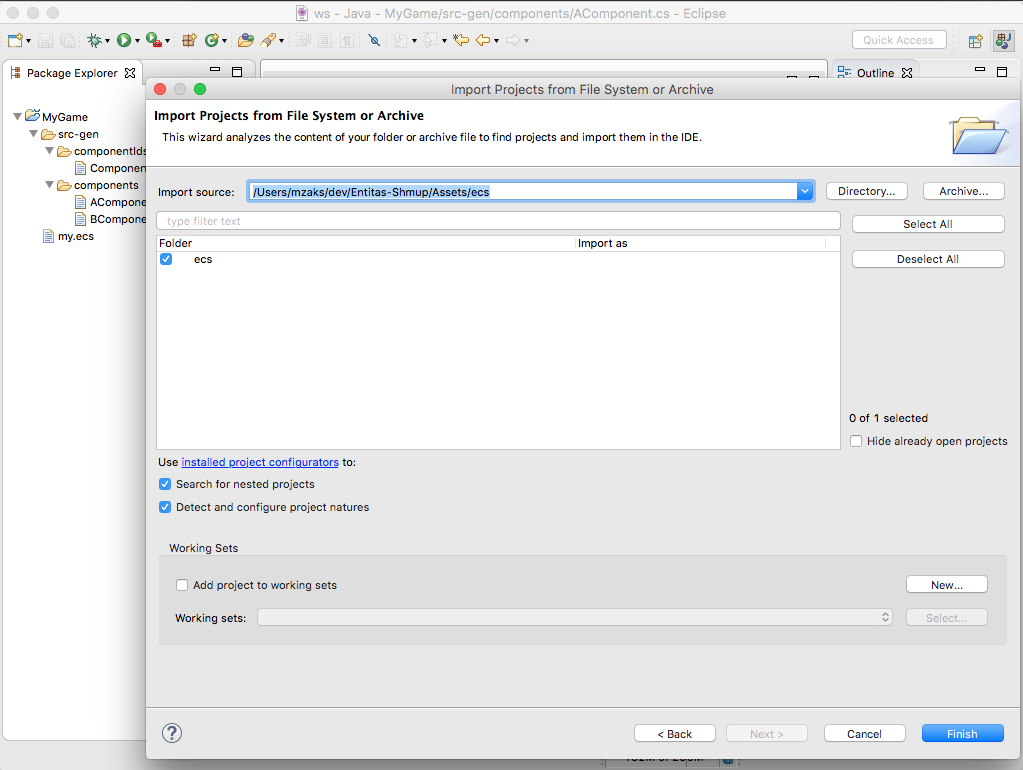Click the green Run button icon
This screenshot has width=1023, height=770.
(x=124, y=40)
